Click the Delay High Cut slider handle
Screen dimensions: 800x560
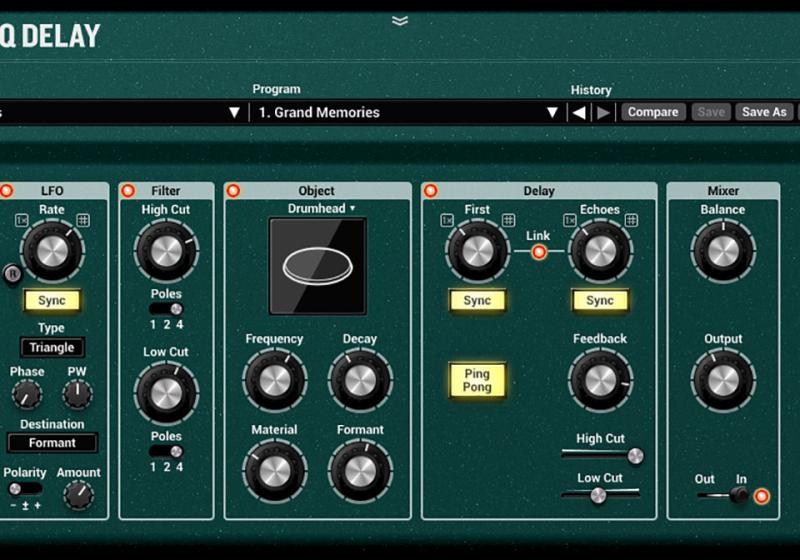[635, 455]
